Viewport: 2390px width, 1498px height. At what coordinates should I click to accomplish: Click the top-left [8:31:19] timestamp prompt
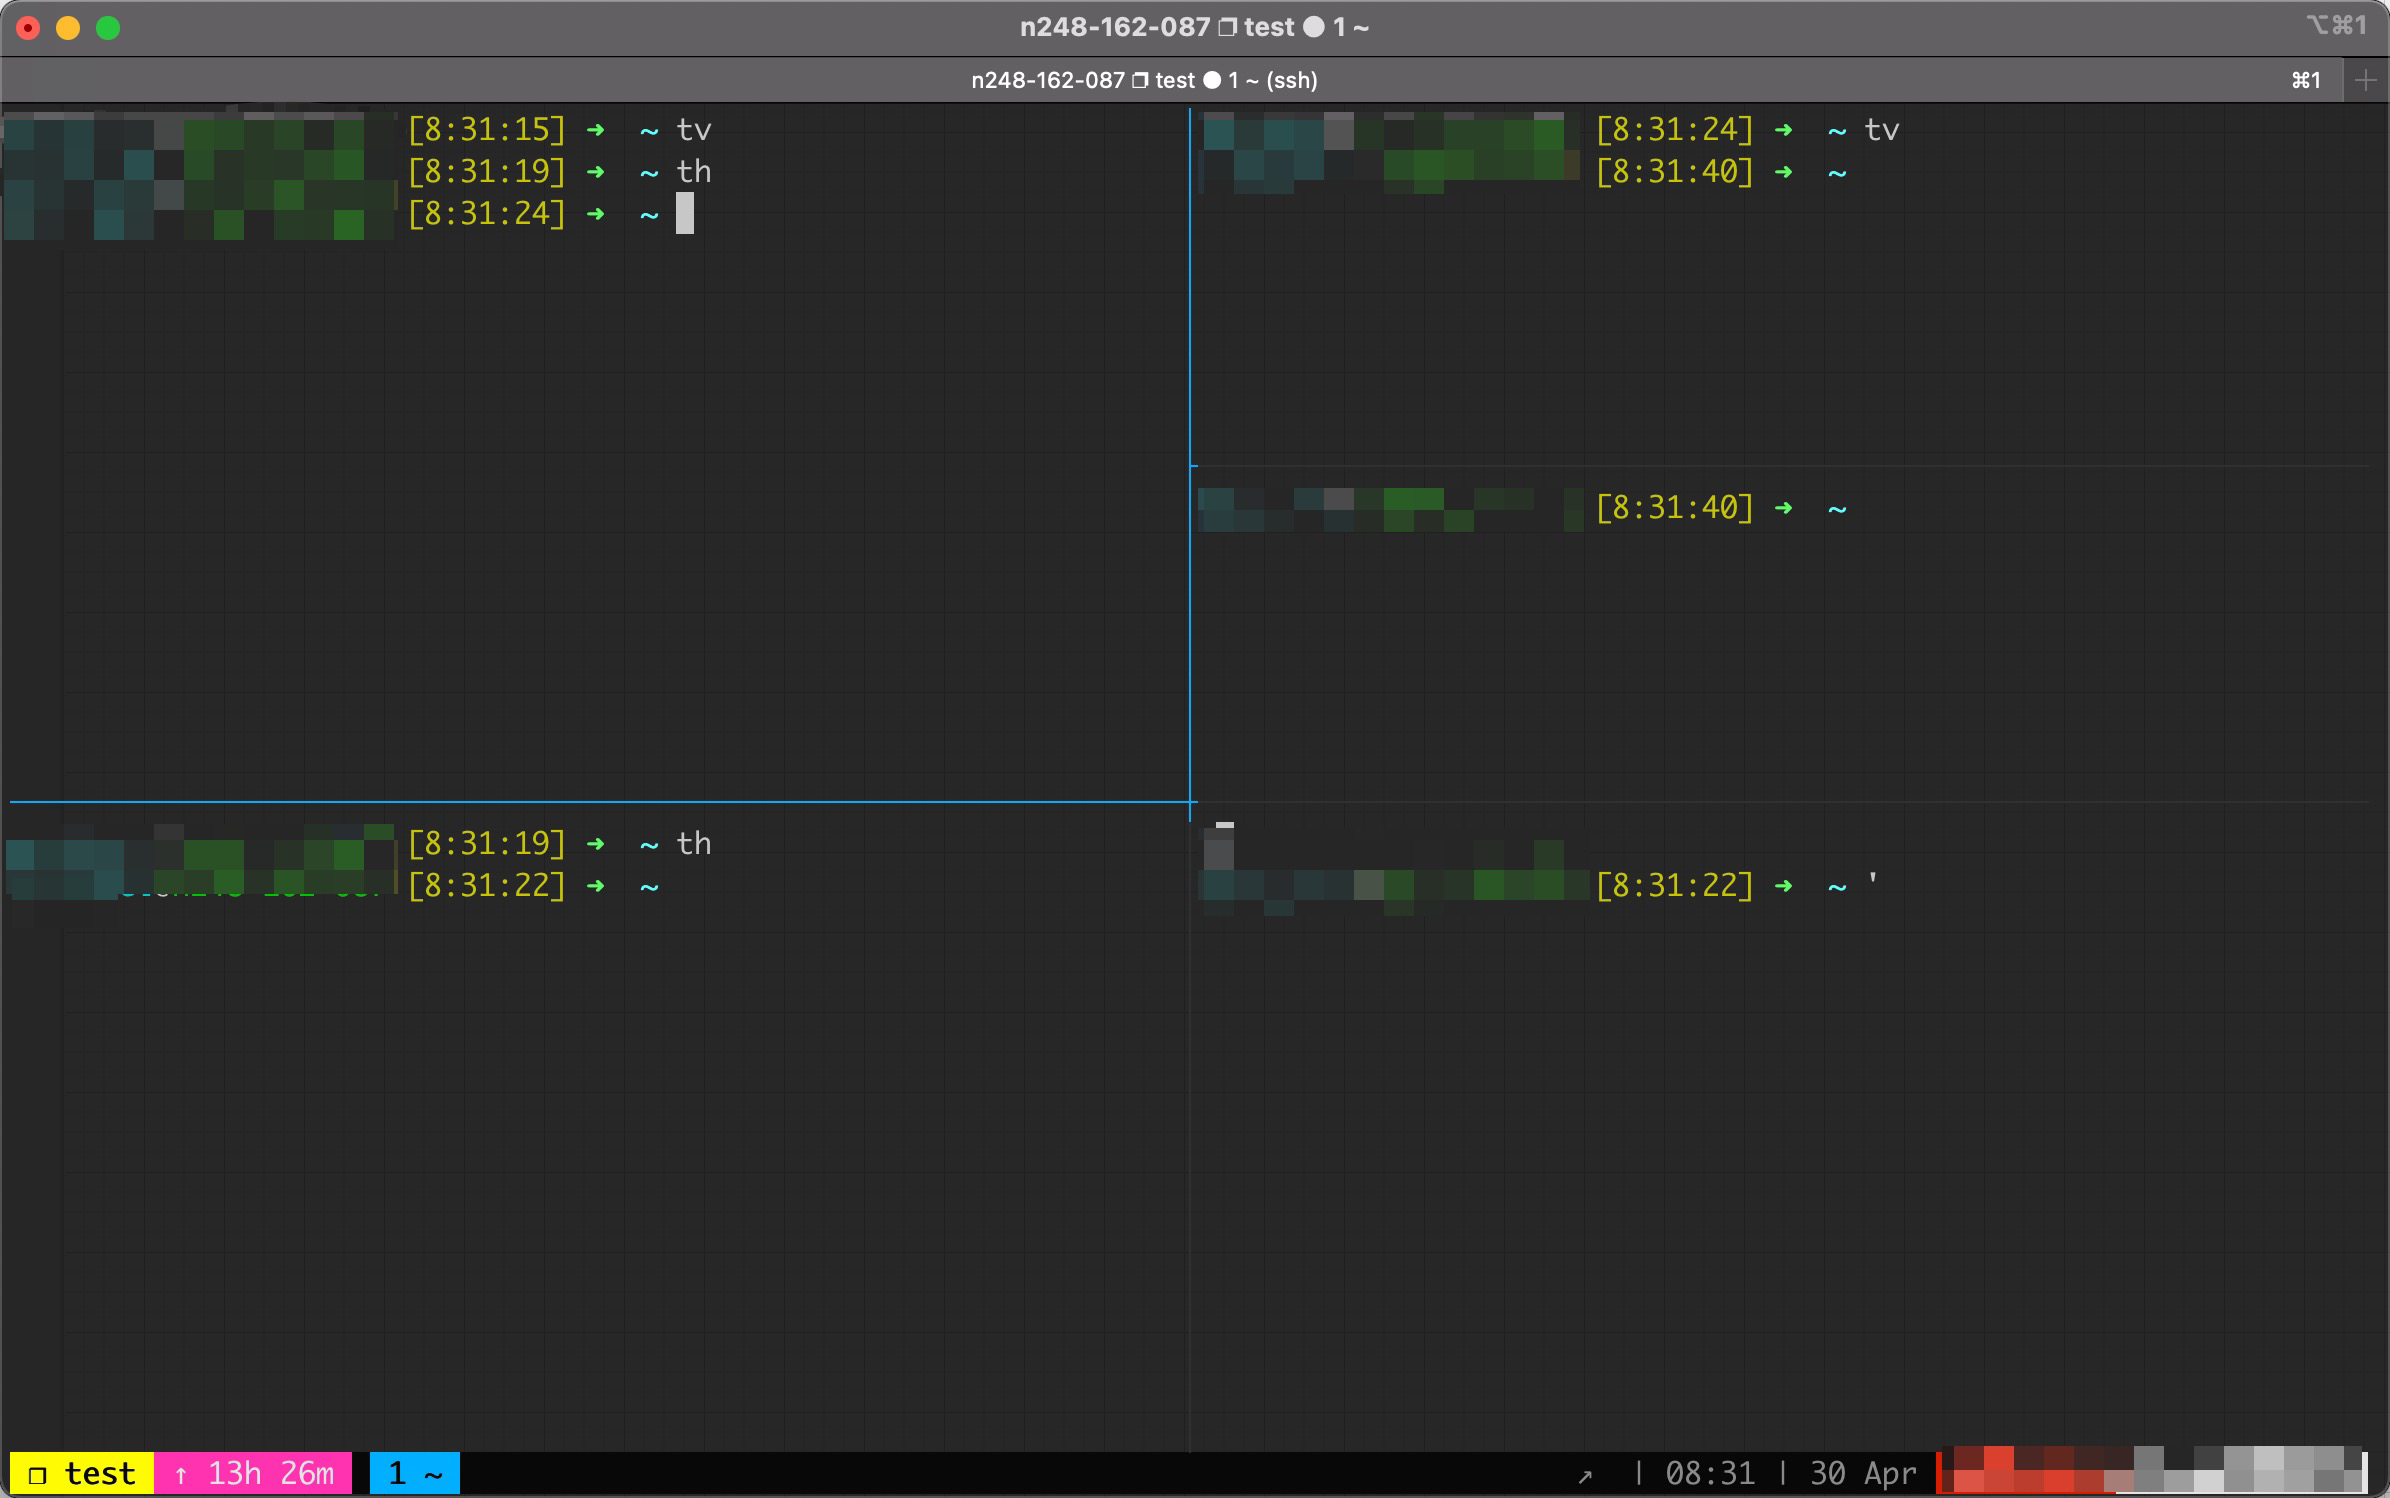(x=487, y=172)
